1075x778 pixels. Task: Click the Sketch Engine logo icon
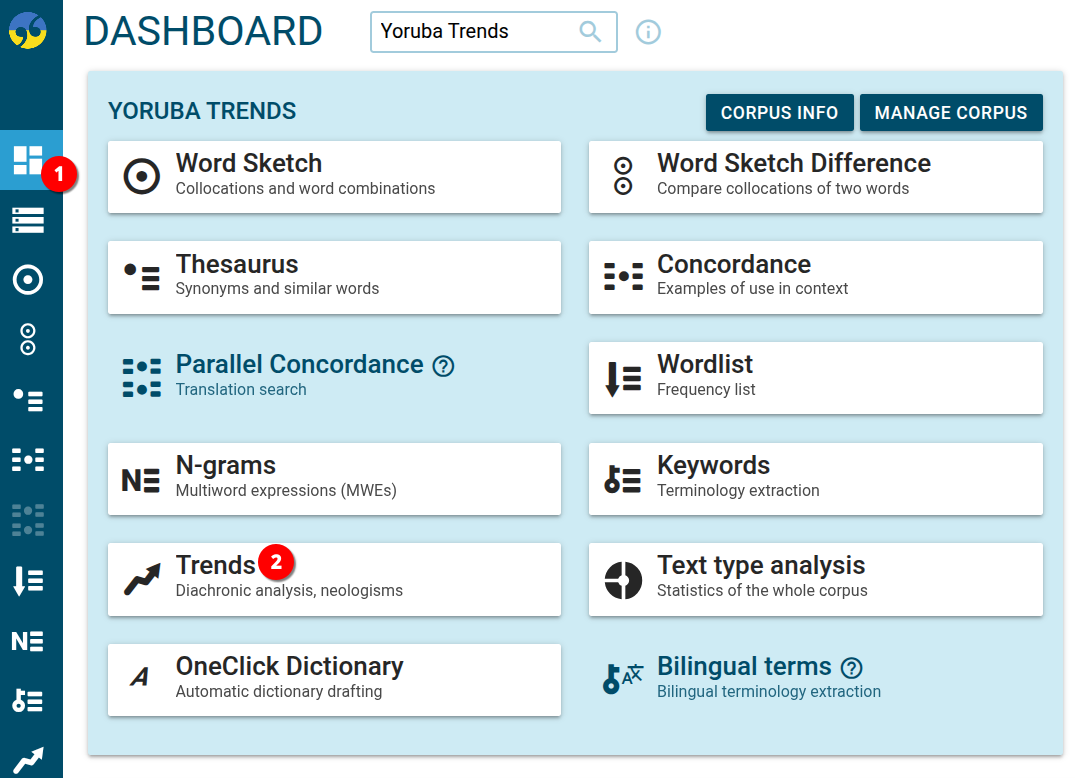coord(28,30)
